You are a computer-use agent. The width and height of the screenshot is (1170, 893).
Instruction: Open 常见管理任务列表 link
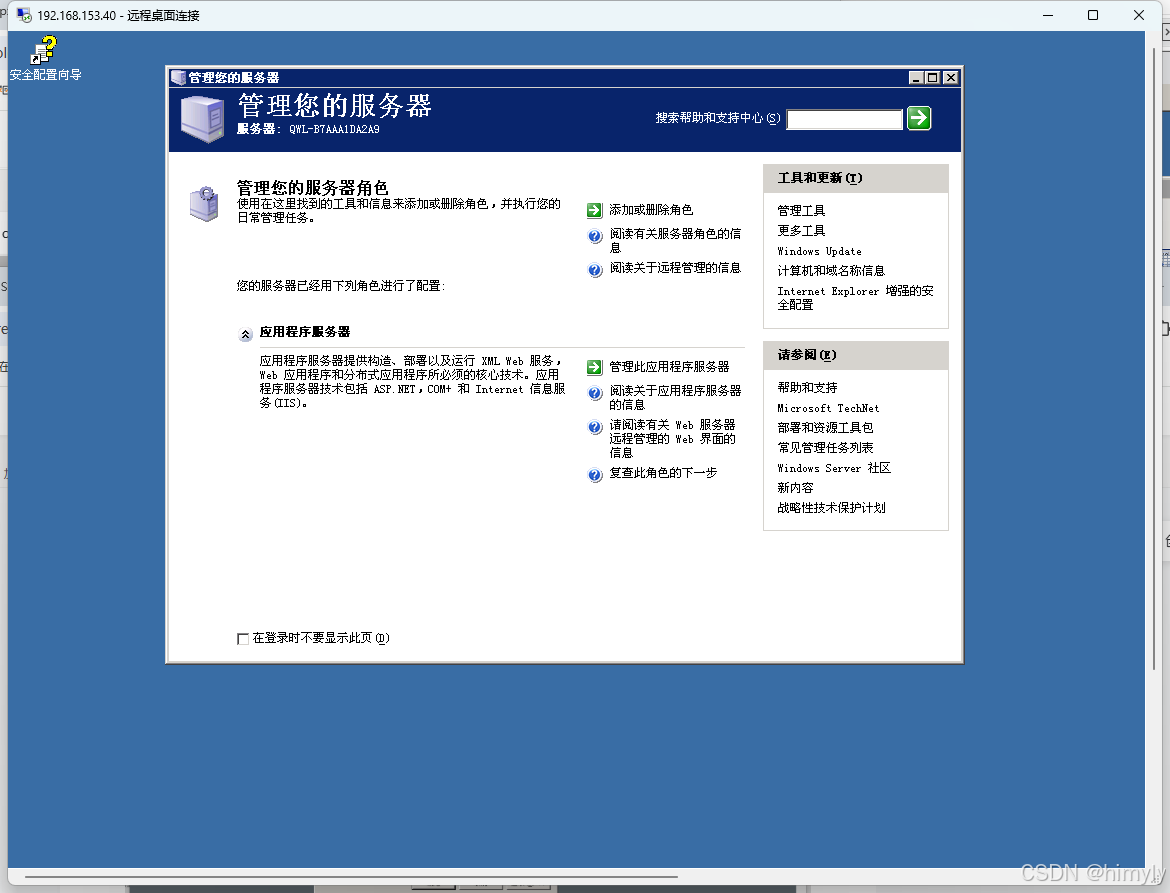pyautogui.click(x=825, y=448)
